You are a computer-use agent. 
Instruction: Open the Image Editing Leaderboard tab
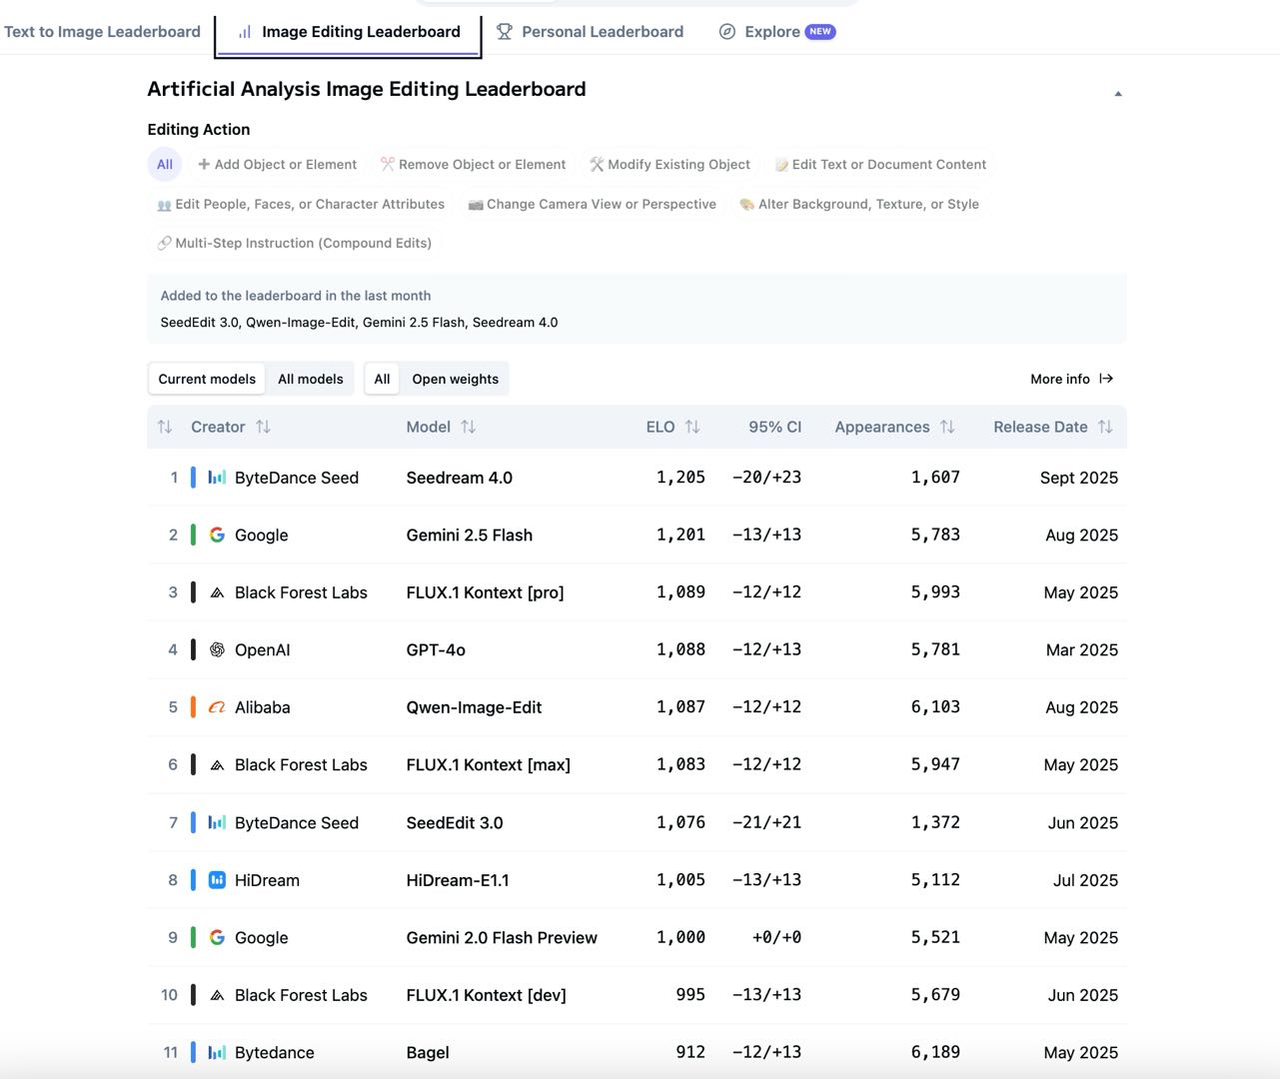coord(349,32)
